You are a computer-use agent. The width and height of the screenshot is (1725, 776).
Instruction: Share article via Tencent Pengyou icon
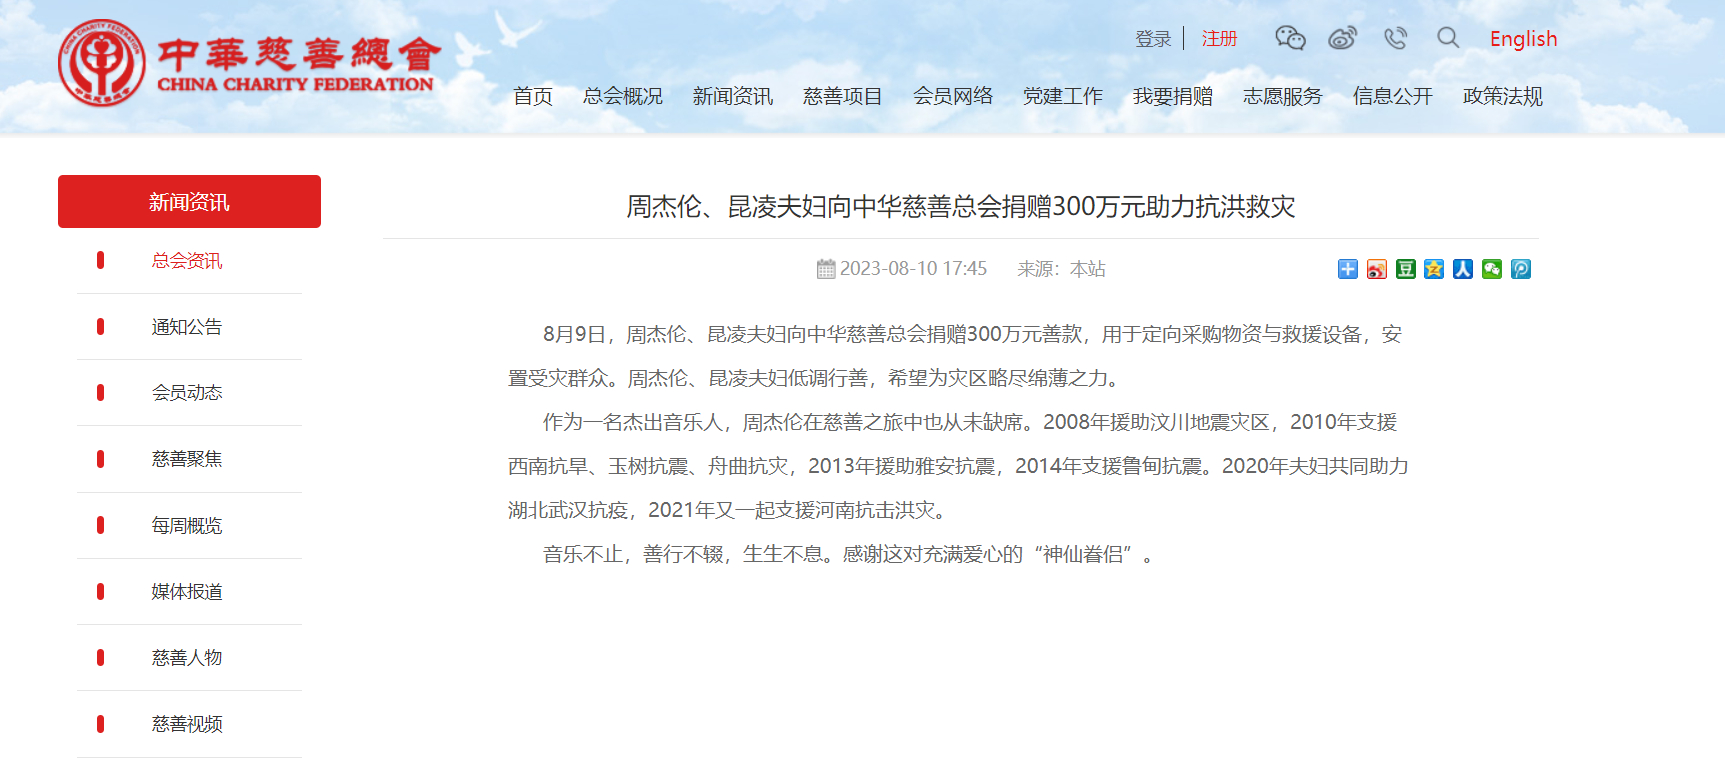[1521, 269]
